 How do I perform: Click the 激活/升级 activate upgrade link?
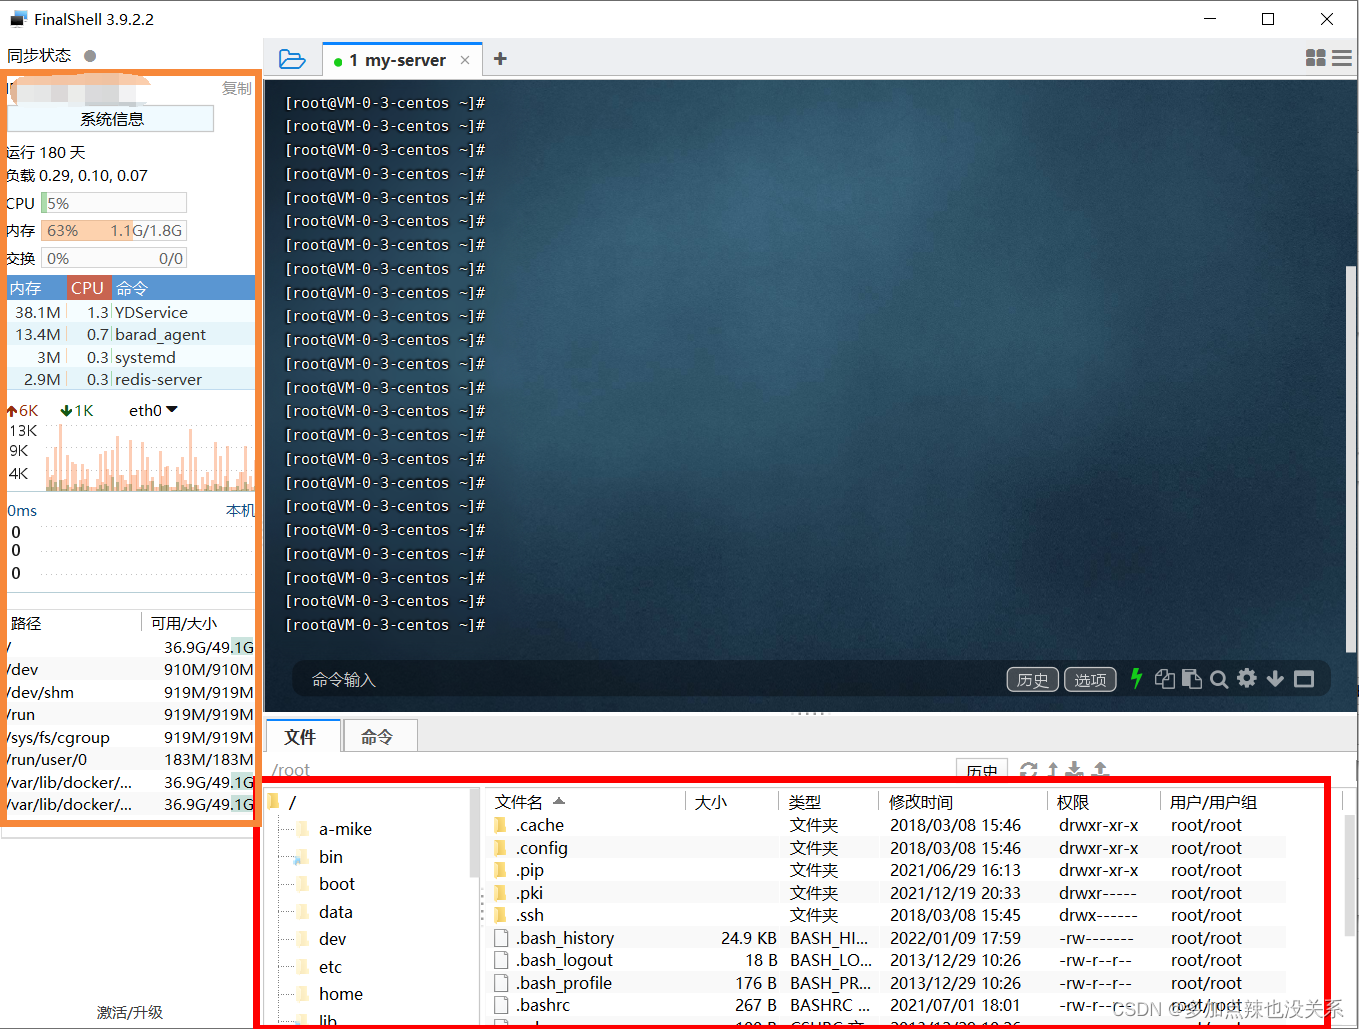130,1012
